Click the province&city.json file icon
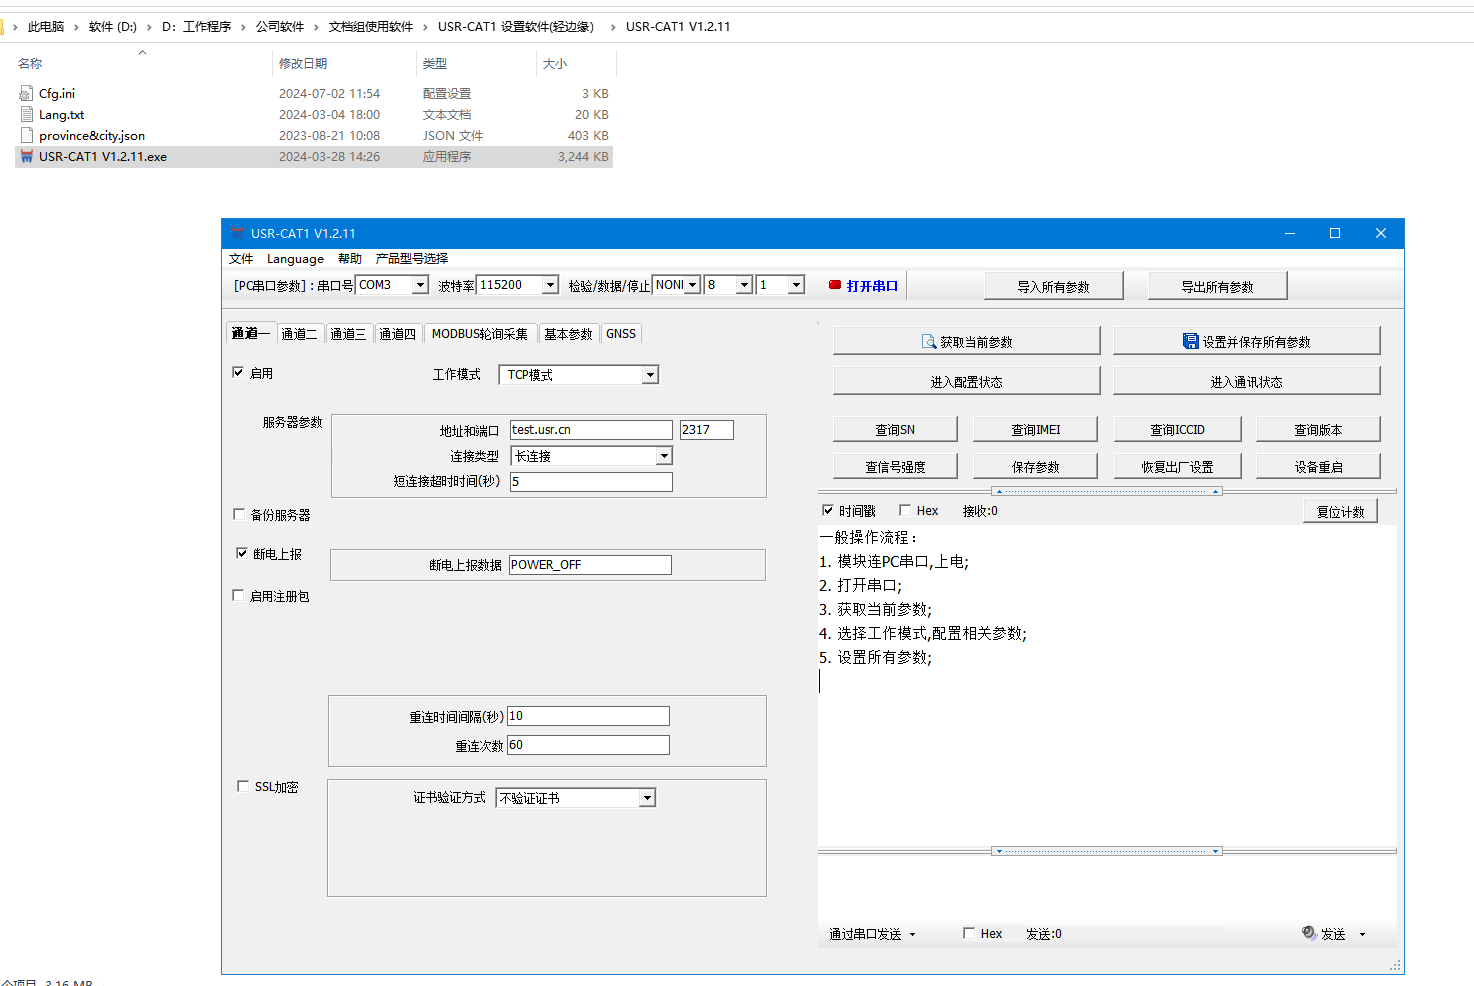Screen dimensions: 1474x986 27,136
